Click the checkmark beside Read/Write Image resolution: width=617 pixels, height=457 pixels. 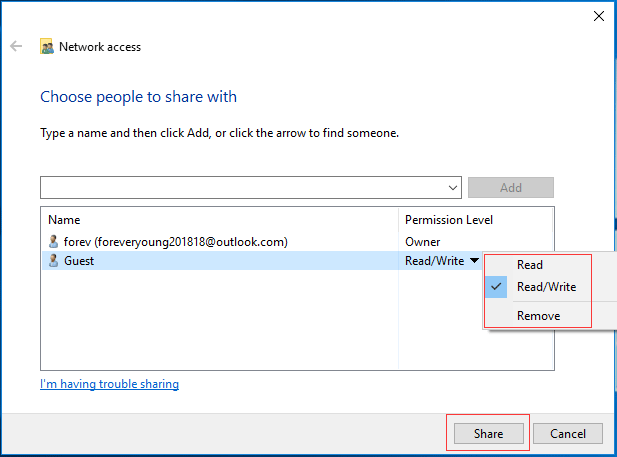[497, 287]
